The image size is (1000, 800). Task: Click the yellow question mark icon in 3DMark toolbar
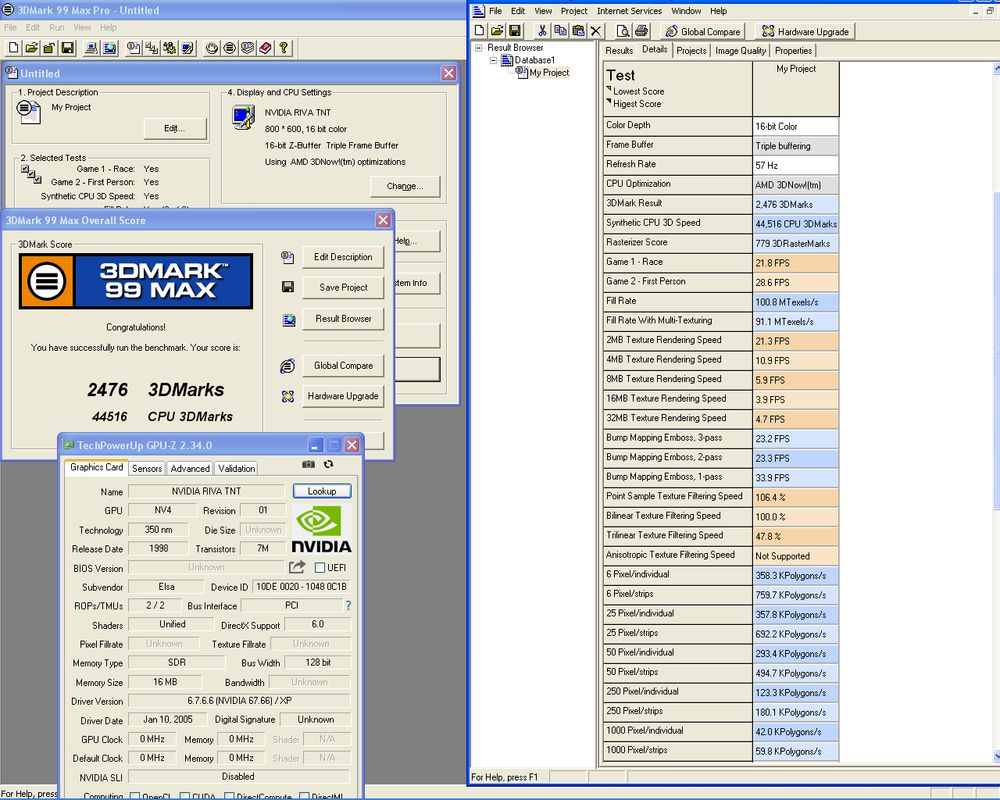click(284, 48)
